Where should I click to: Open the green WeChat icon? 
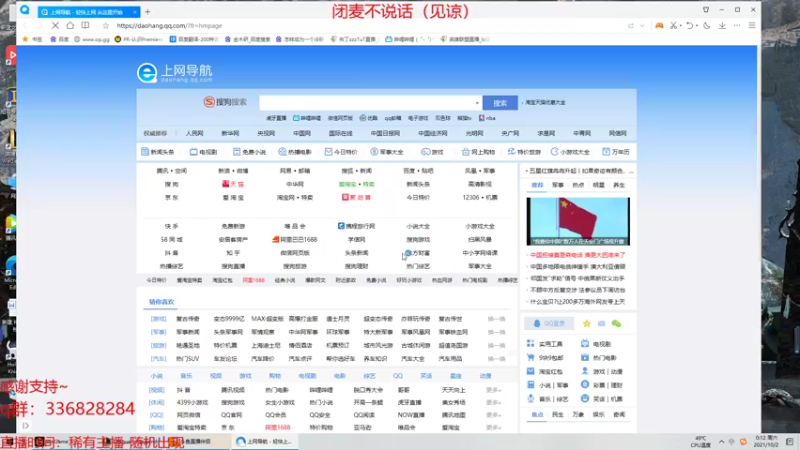pyautogui.click(x=616, y=323)
